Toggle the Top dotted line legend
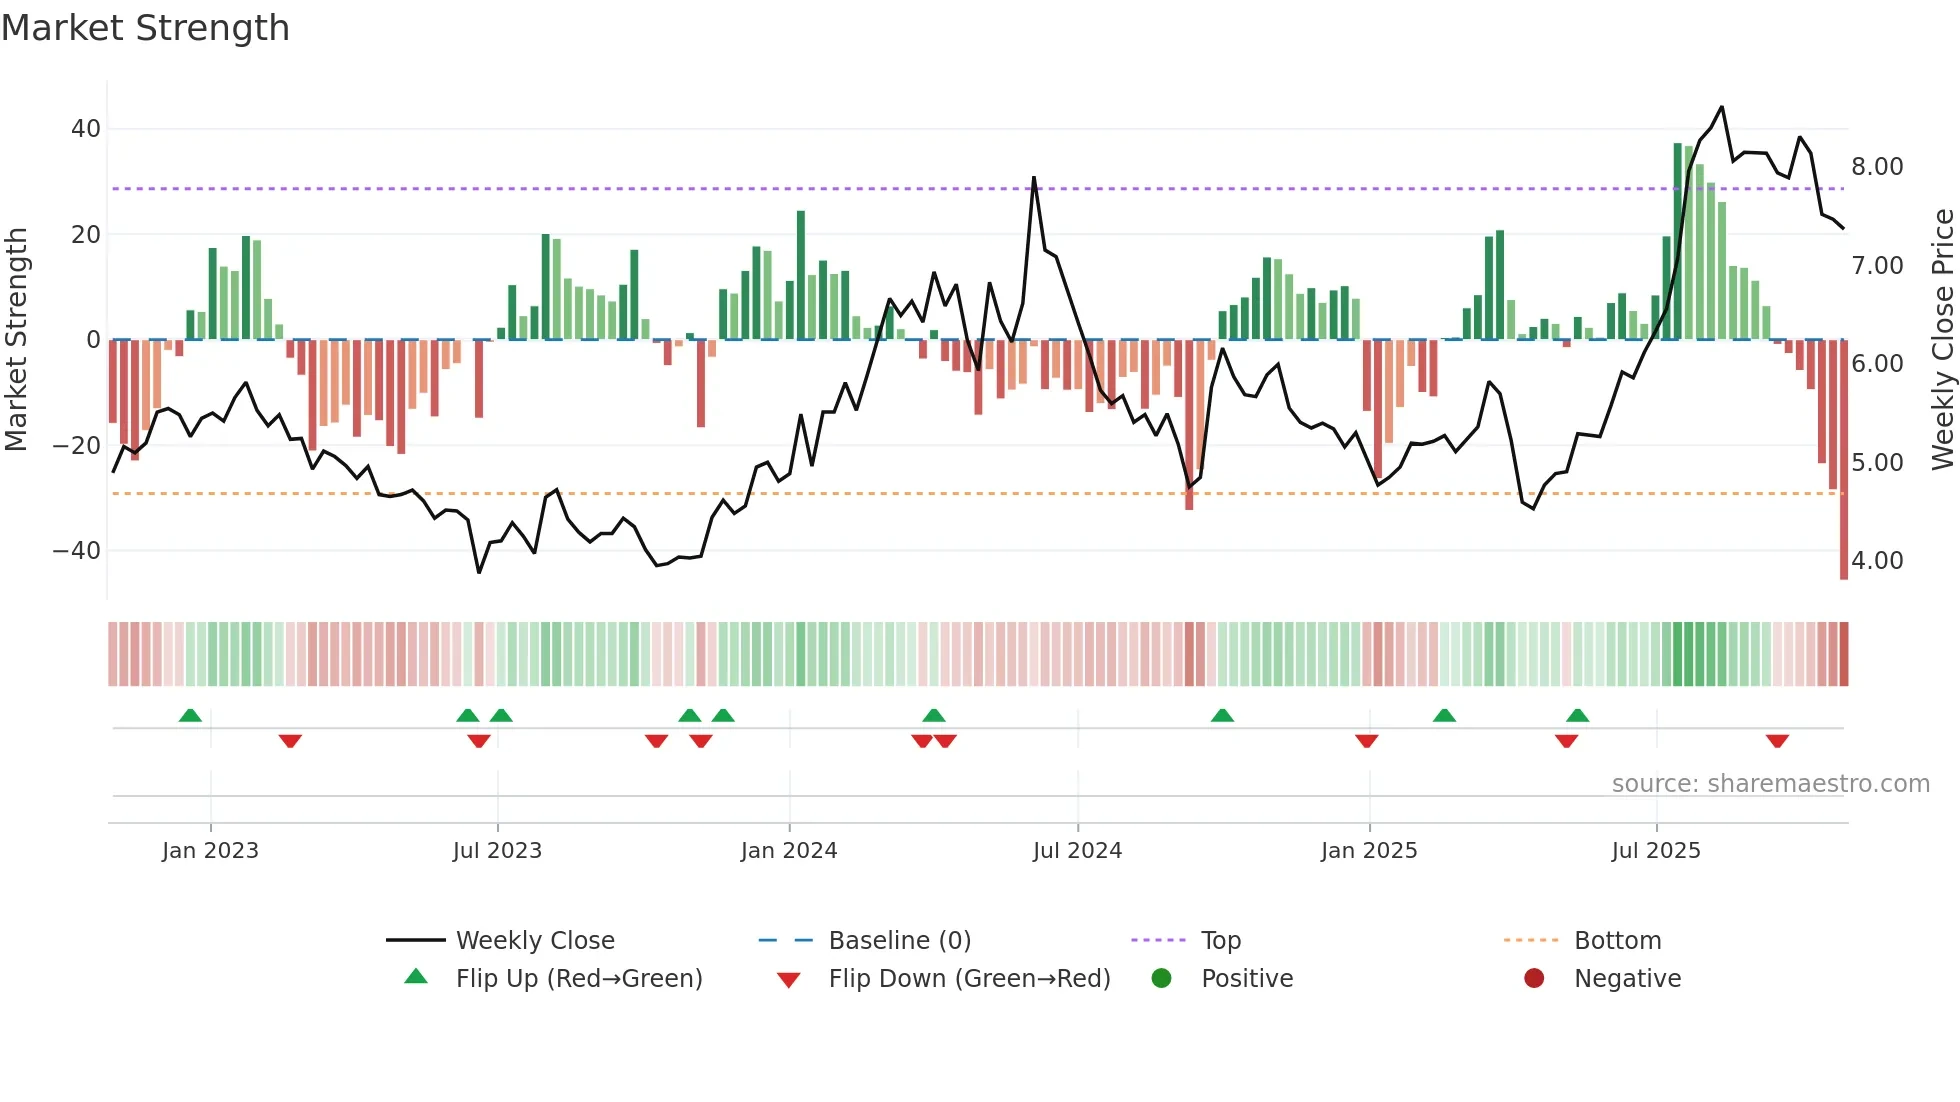Screen dimensions: 1960x1102 coord(1220,941)
